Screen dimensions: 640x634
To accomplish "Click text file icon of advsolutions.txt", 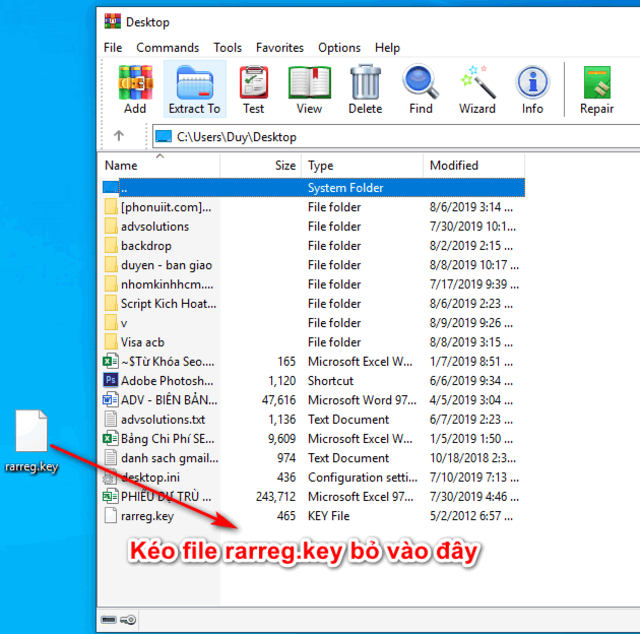I will point(110,420).
